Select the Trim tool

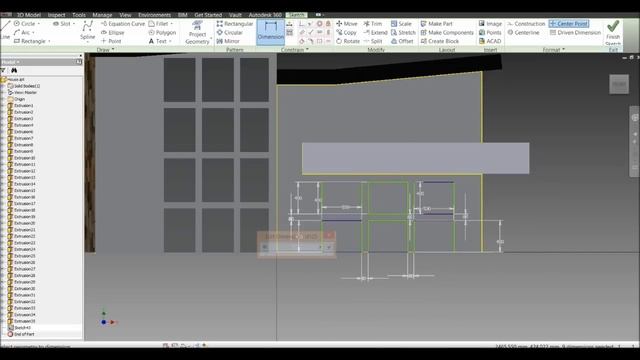pyautogui.click(x=372, y=24)
